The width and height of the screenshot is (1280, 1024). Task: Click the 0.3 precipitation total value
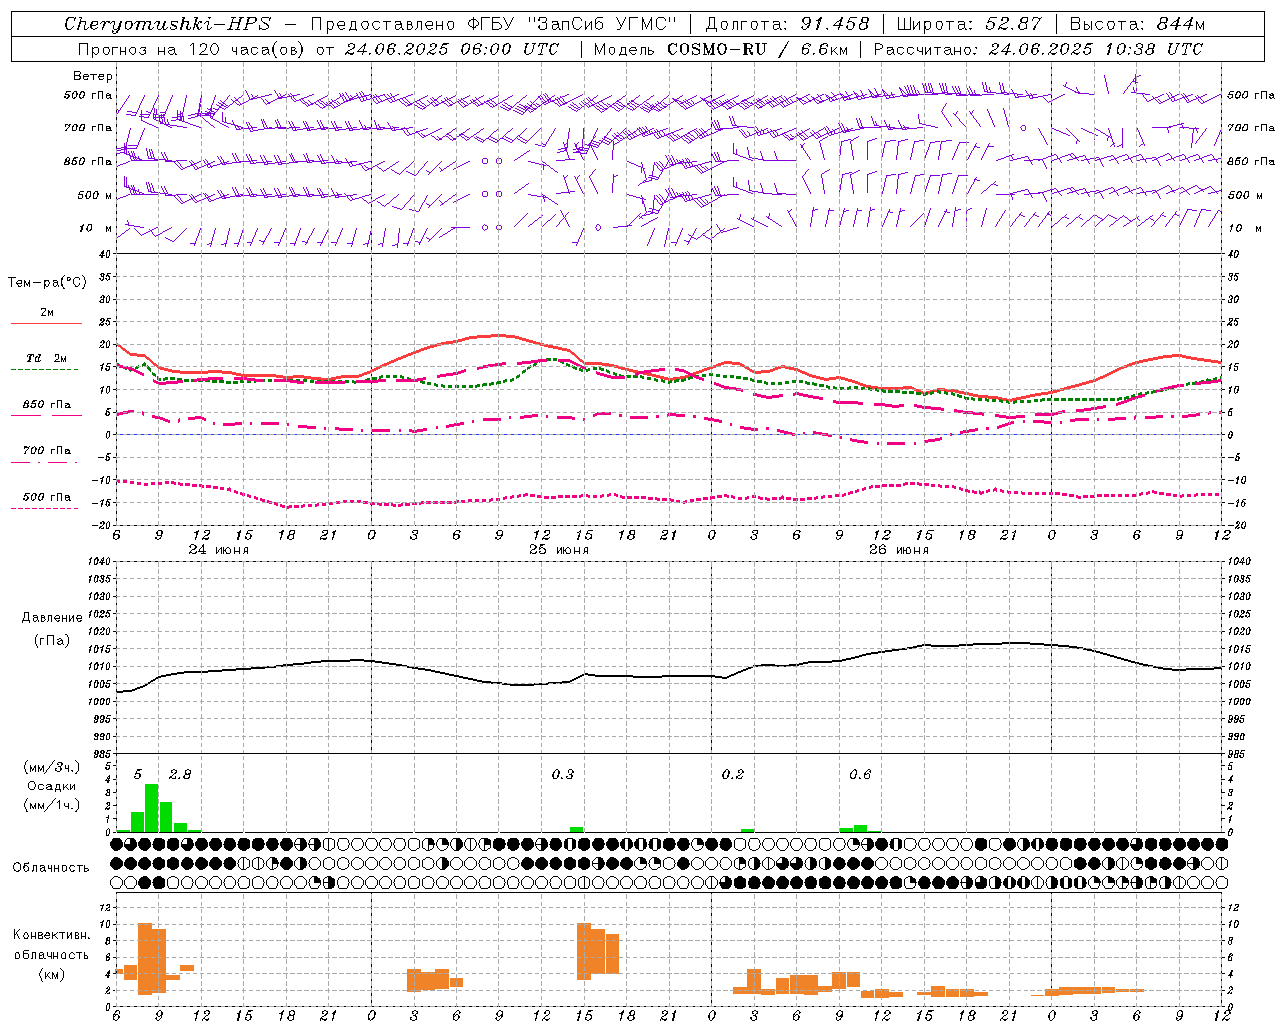click(563, 774)
